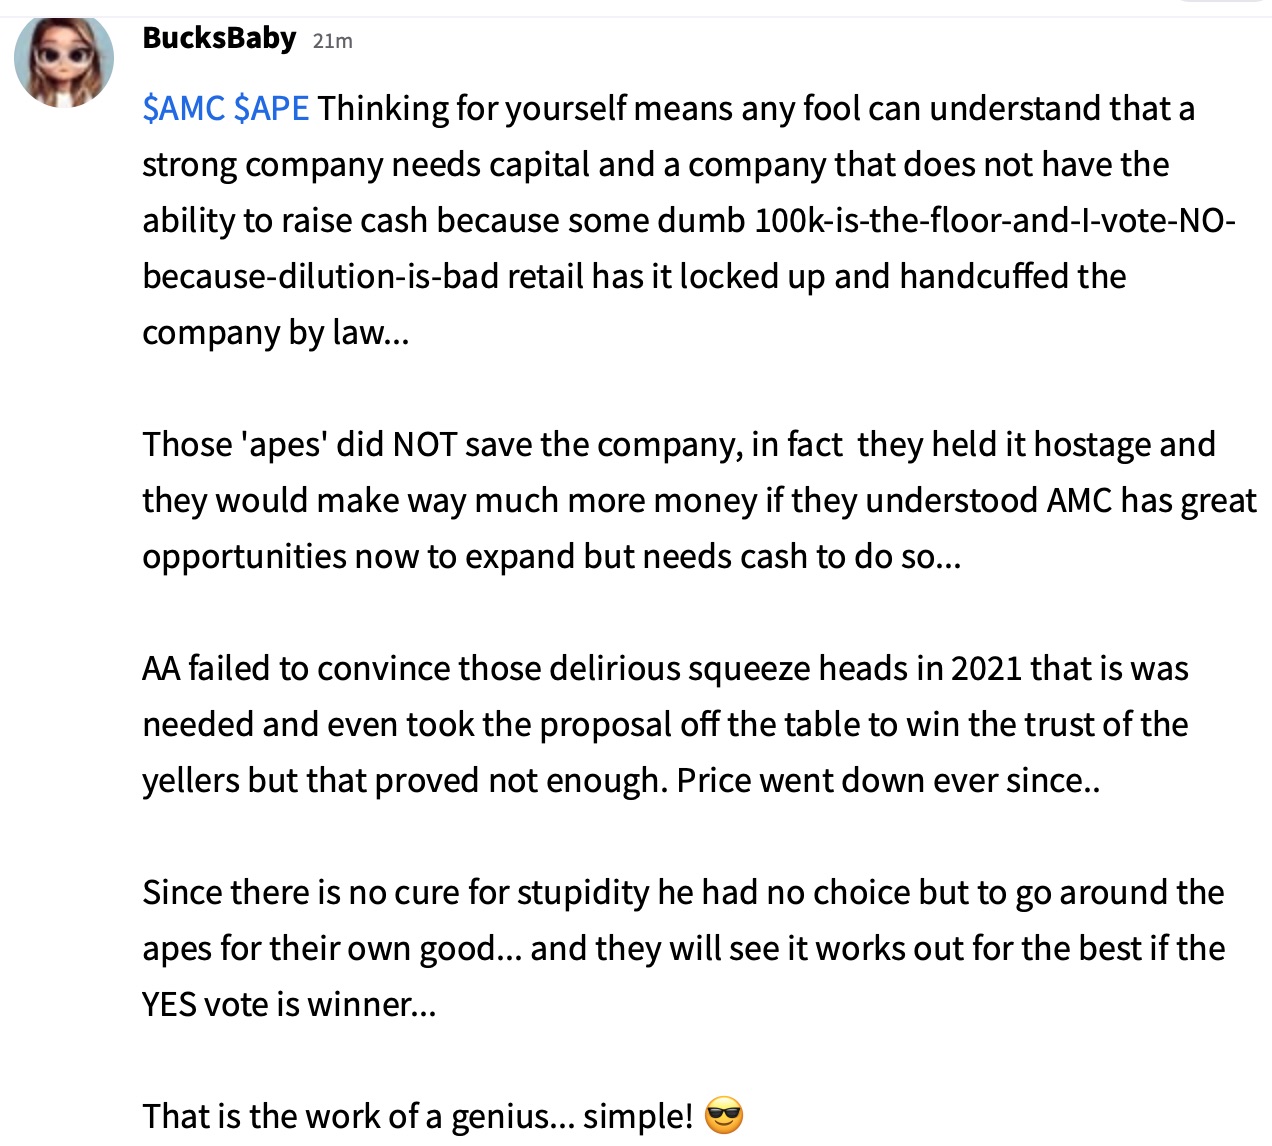
Task: Click the words "Price went down ever since.."
Action: [888, 780]
